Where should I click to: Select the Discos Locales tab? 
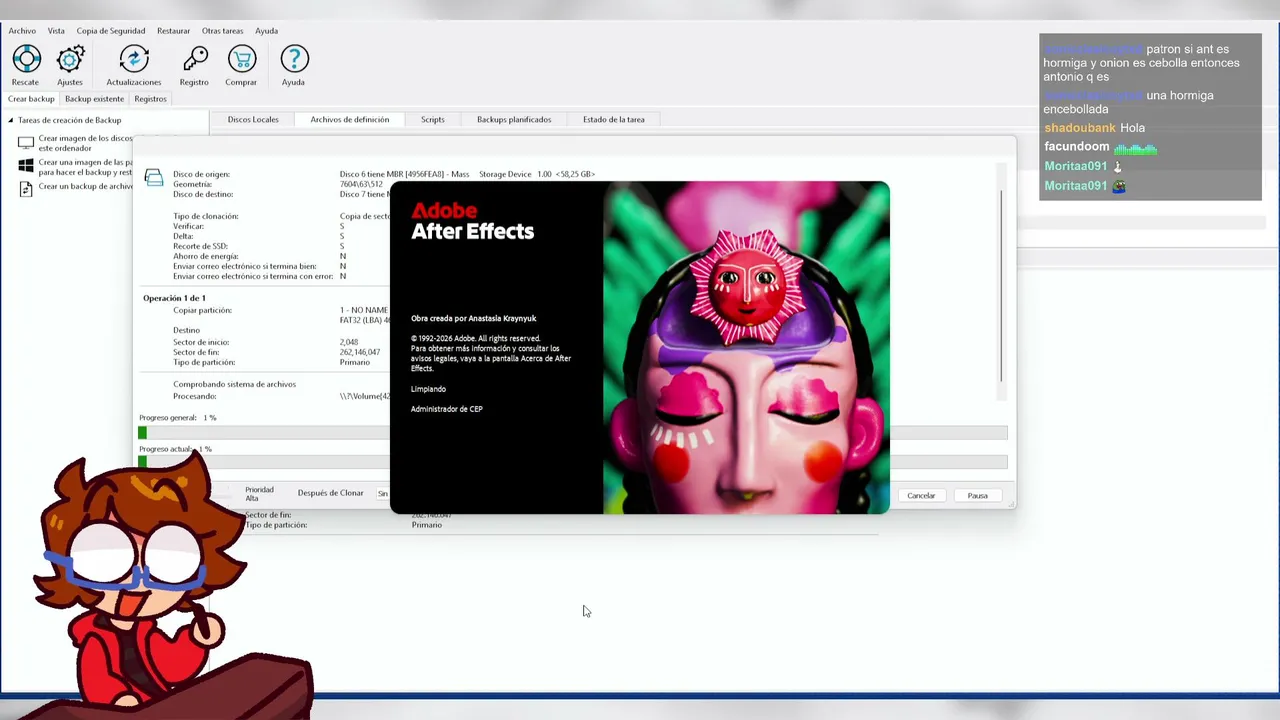point(253,120)
